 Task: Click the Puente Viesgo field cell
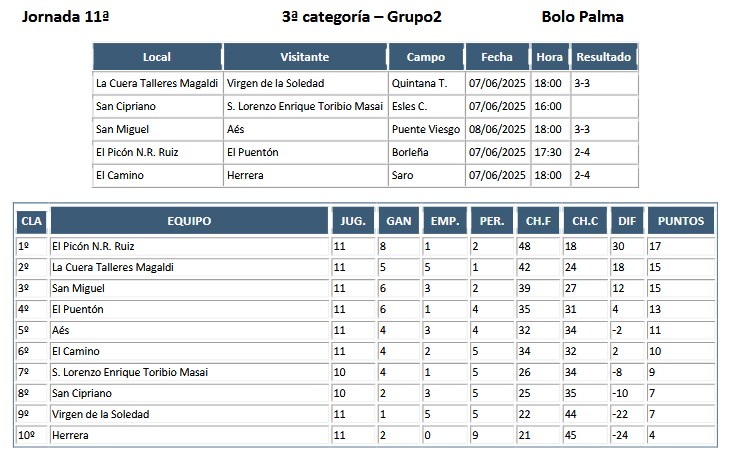[426, 129]
